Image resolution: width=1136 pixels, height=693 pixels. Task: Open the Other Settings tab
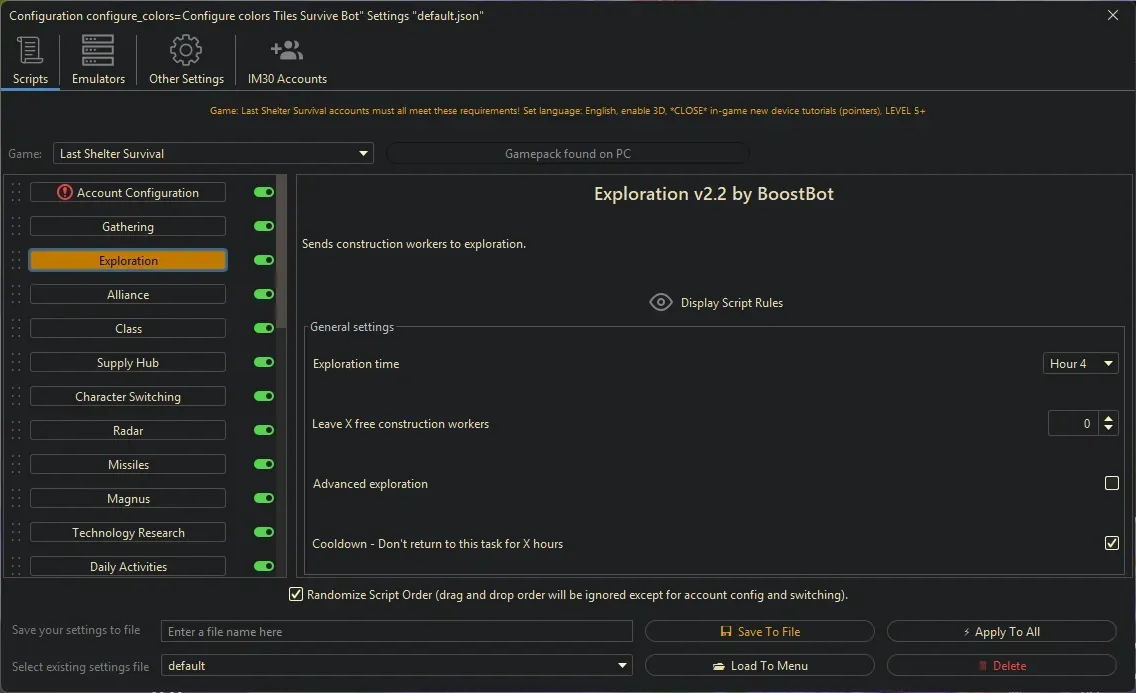pos(186,61)
